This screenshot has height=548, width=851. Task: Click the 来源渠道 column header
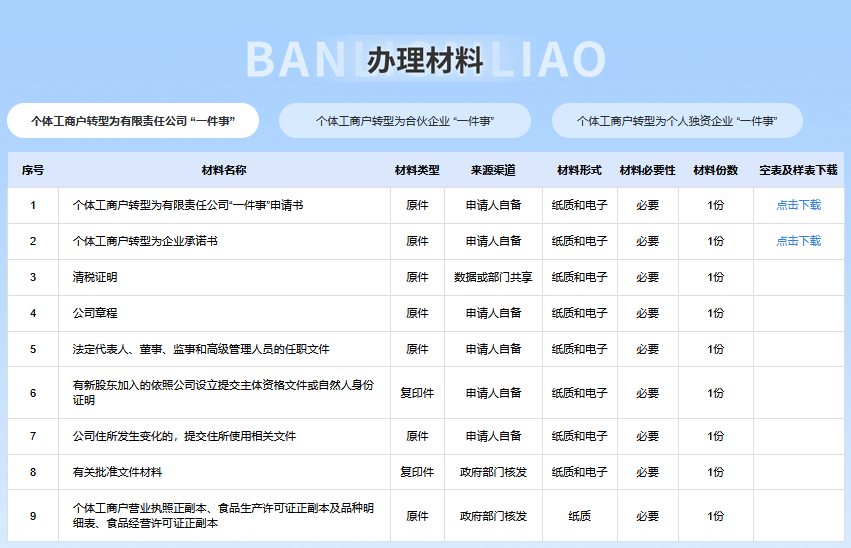pyautogui.click(x=493, y=170)
